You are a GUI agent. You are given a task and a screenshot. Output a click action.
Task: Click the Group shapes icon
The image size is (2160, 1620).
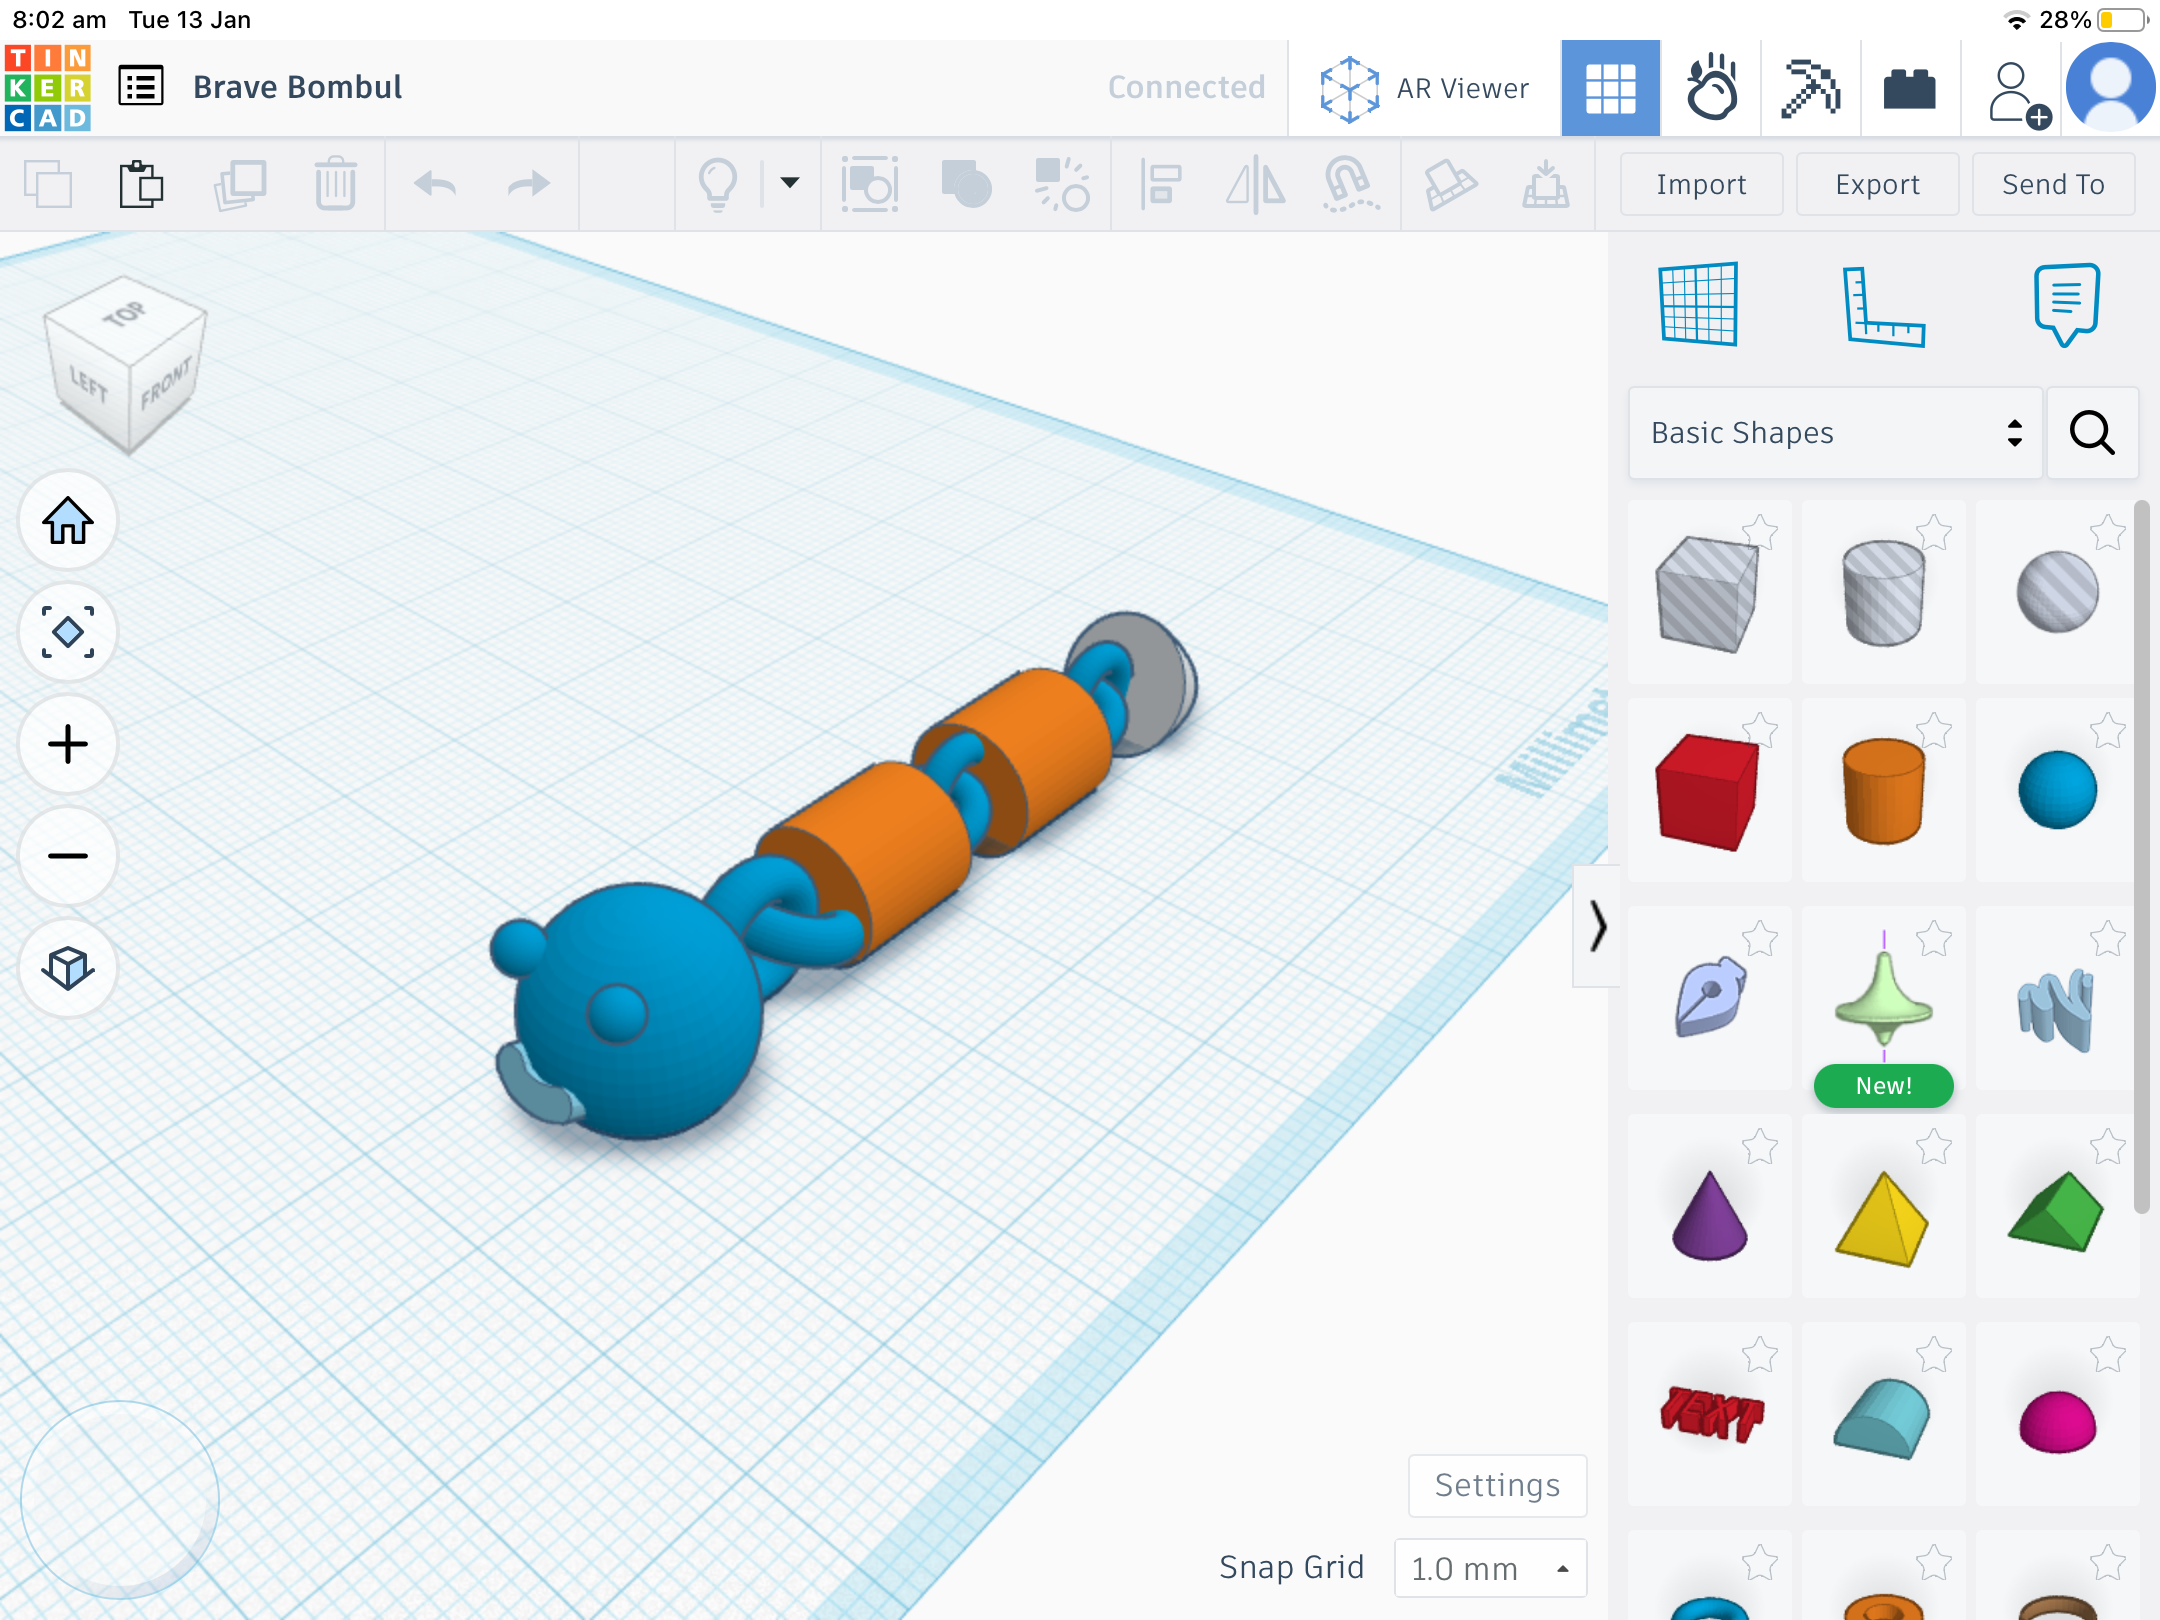pos(966,184)
